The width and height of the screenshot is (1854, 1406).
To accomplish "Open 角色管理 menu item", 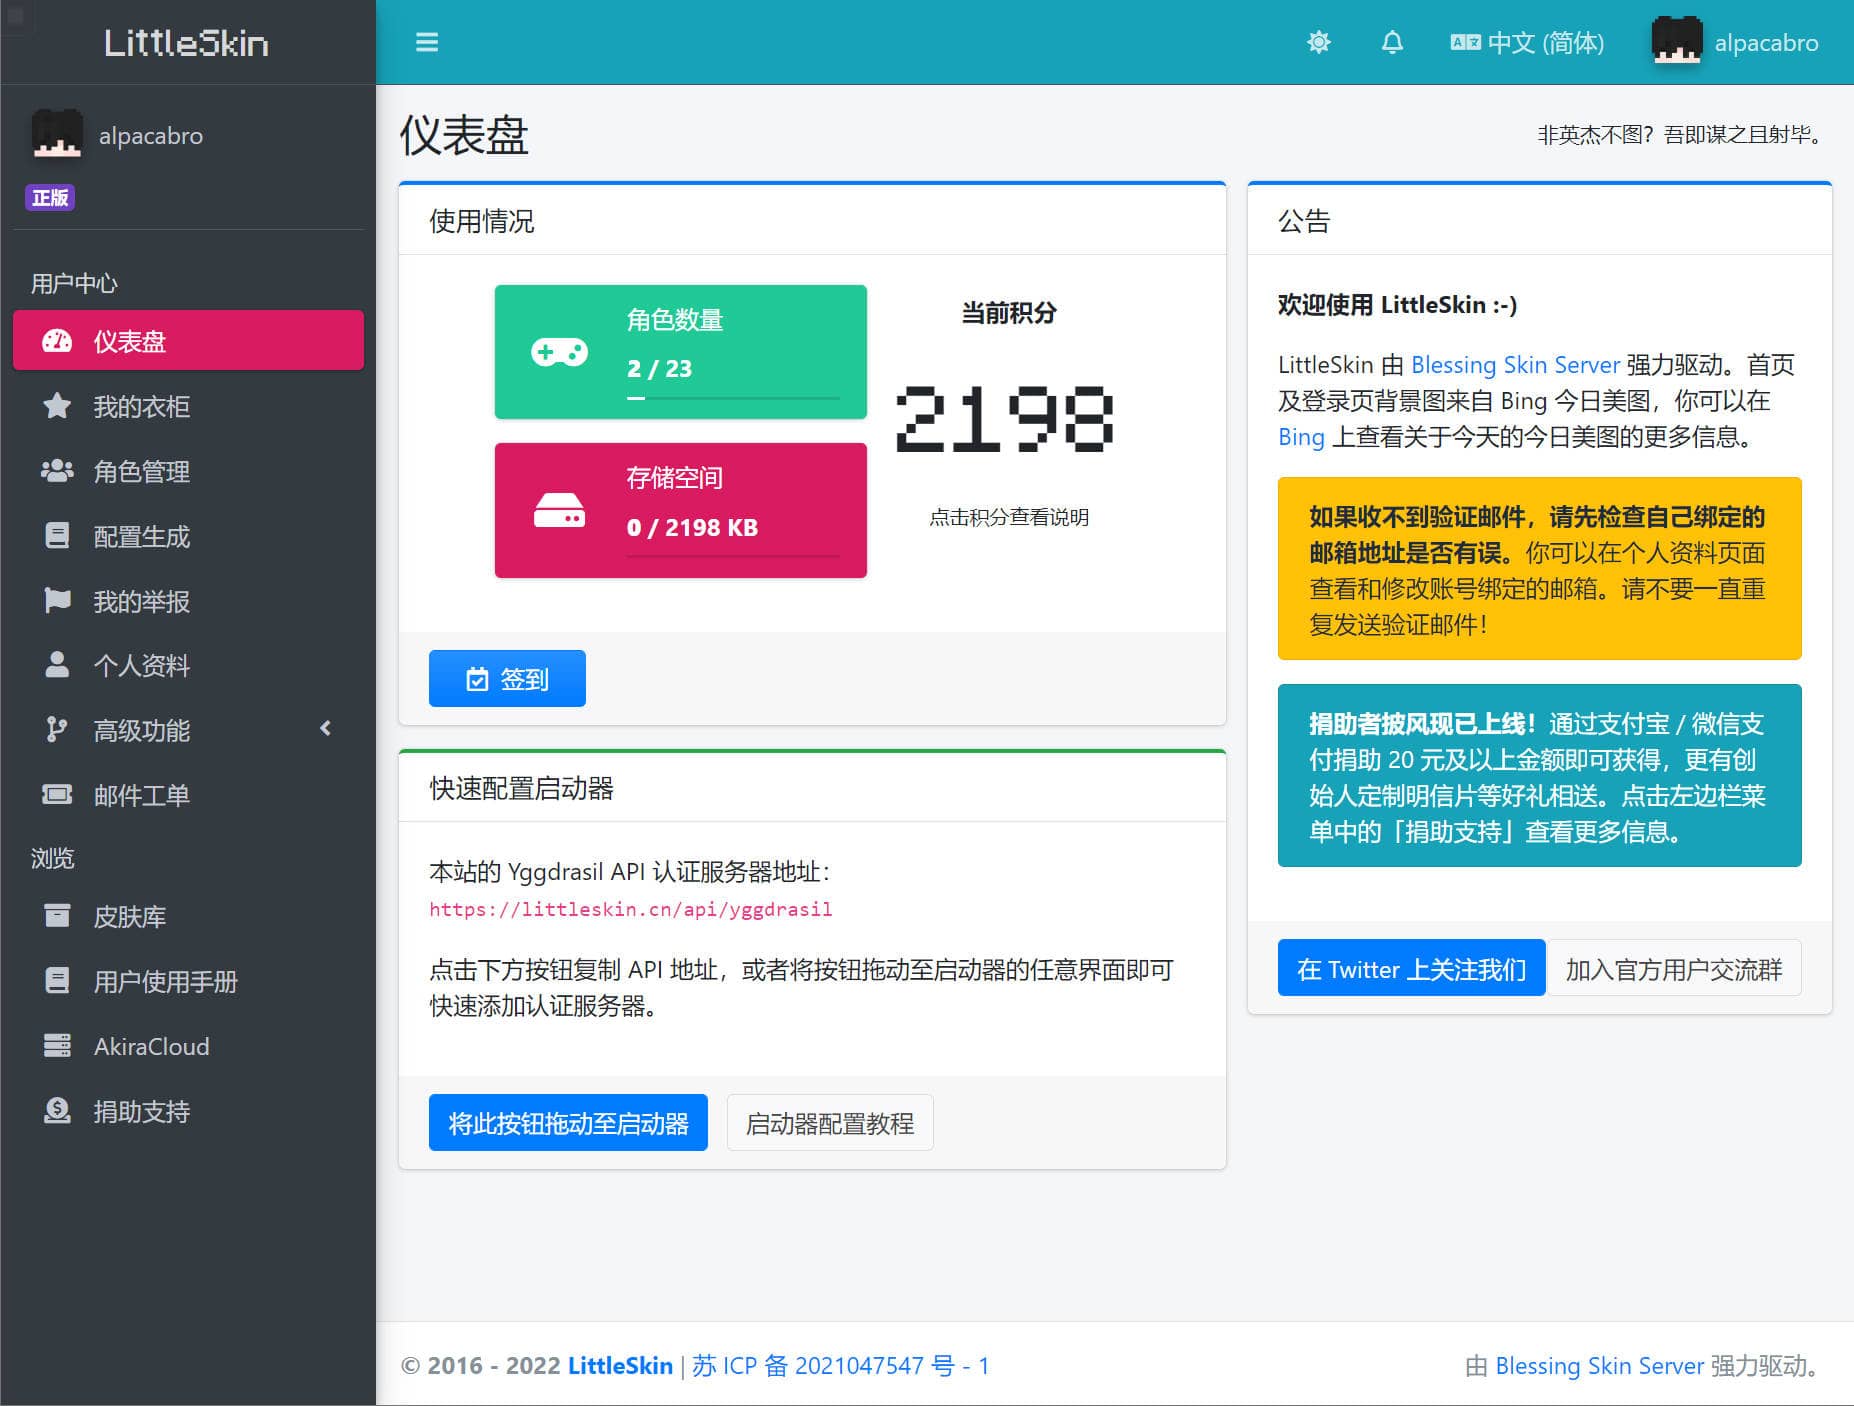I will point(188,471).
